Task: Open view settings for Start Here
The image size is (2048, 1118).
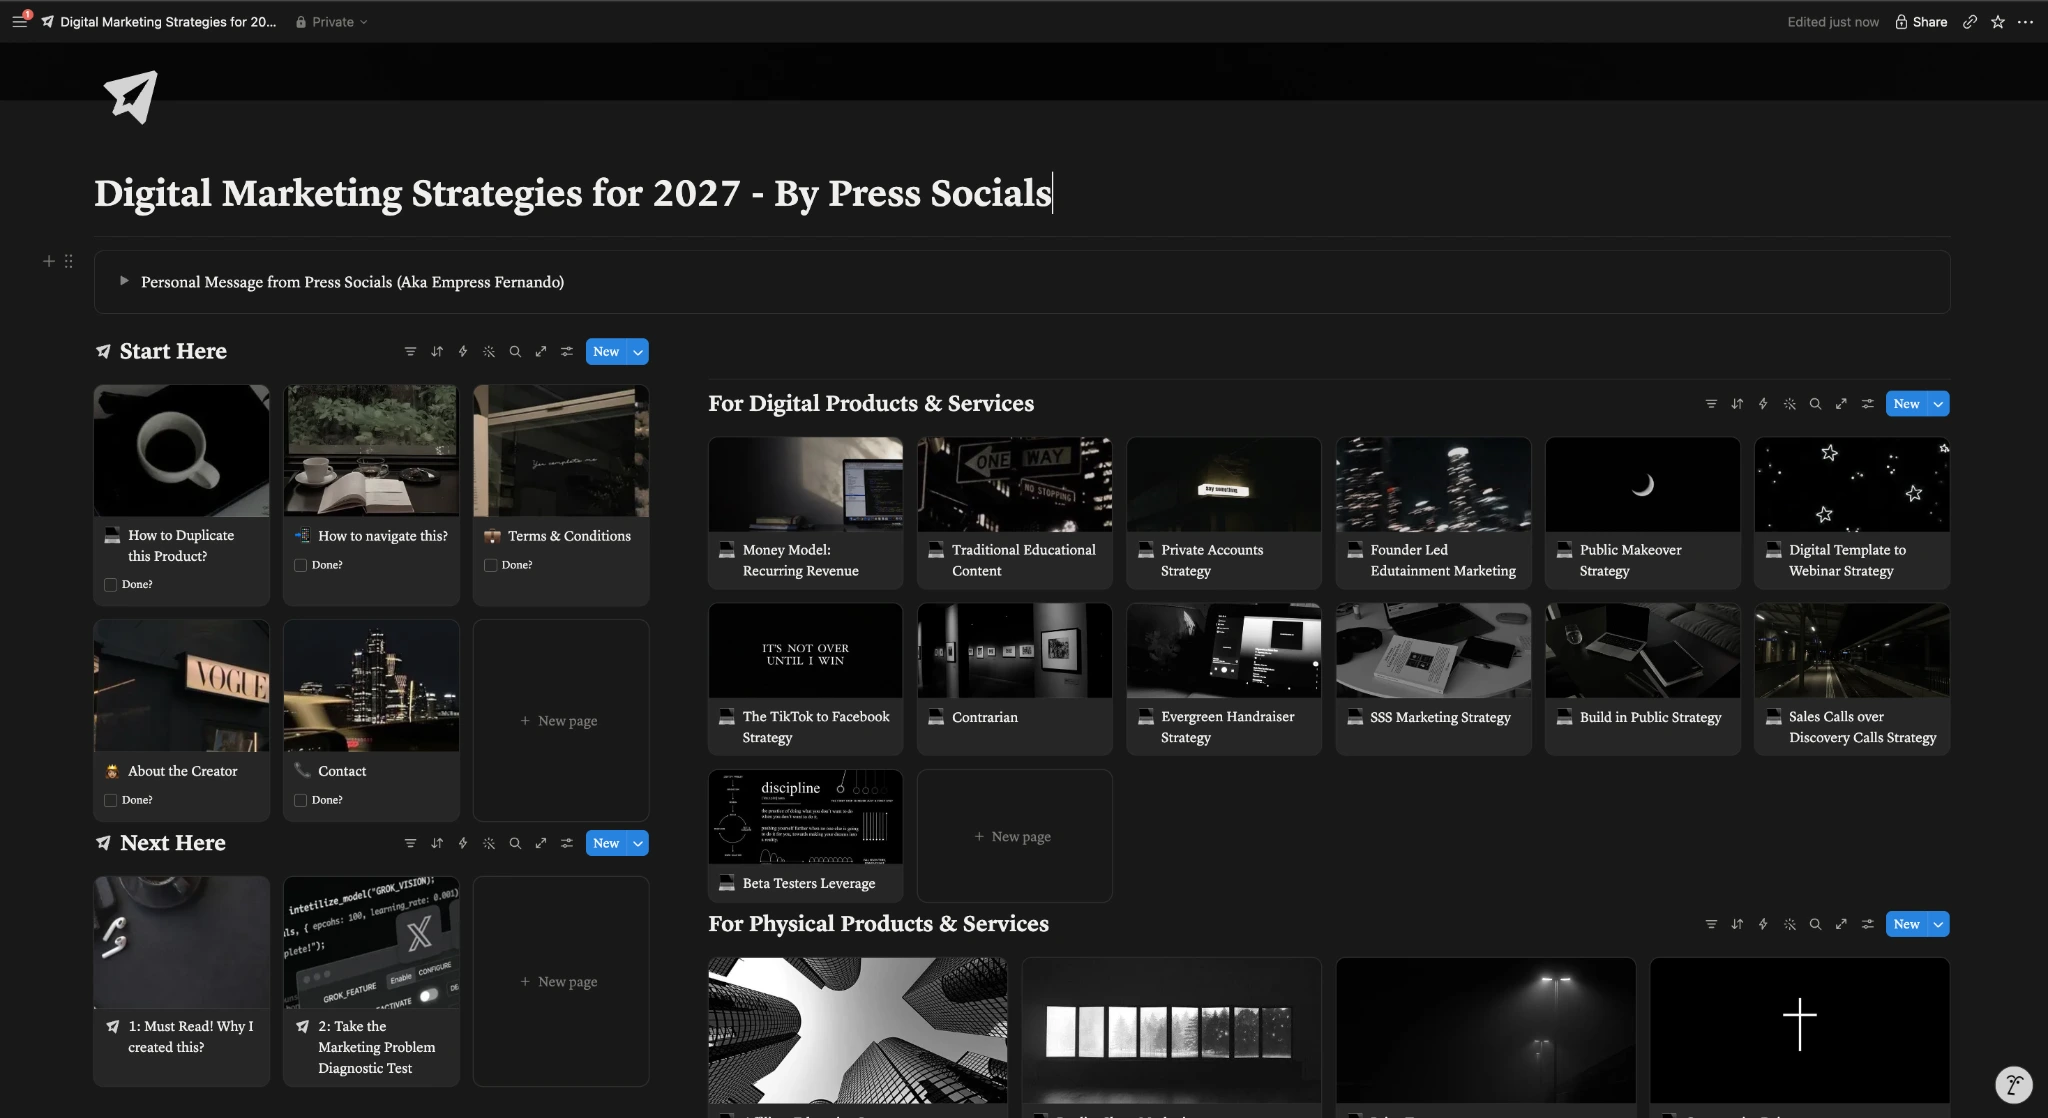Action: pos(567,351)
